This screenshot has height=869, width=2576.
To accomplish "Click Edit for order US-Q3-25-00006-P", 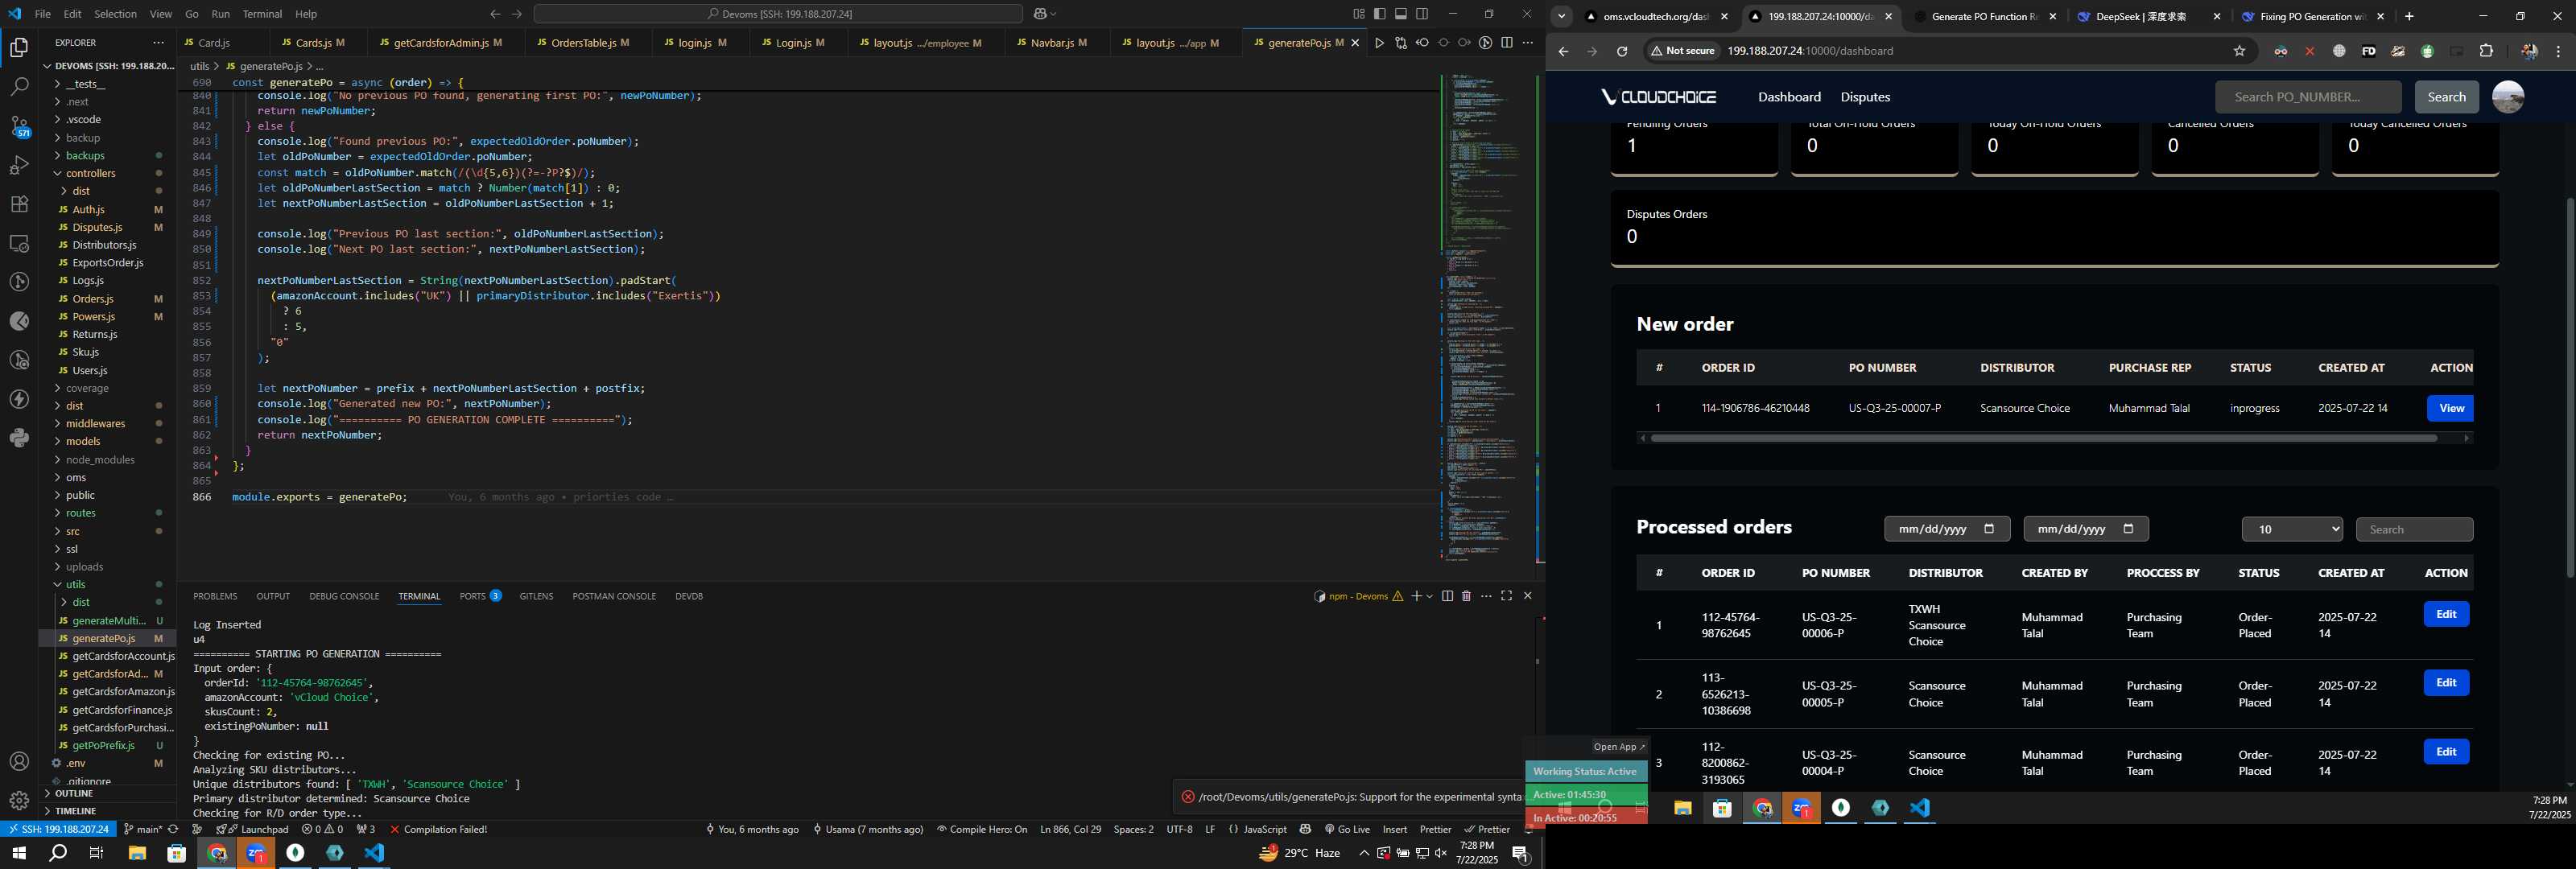I will pyautogui.click(x=2446, y=614).
